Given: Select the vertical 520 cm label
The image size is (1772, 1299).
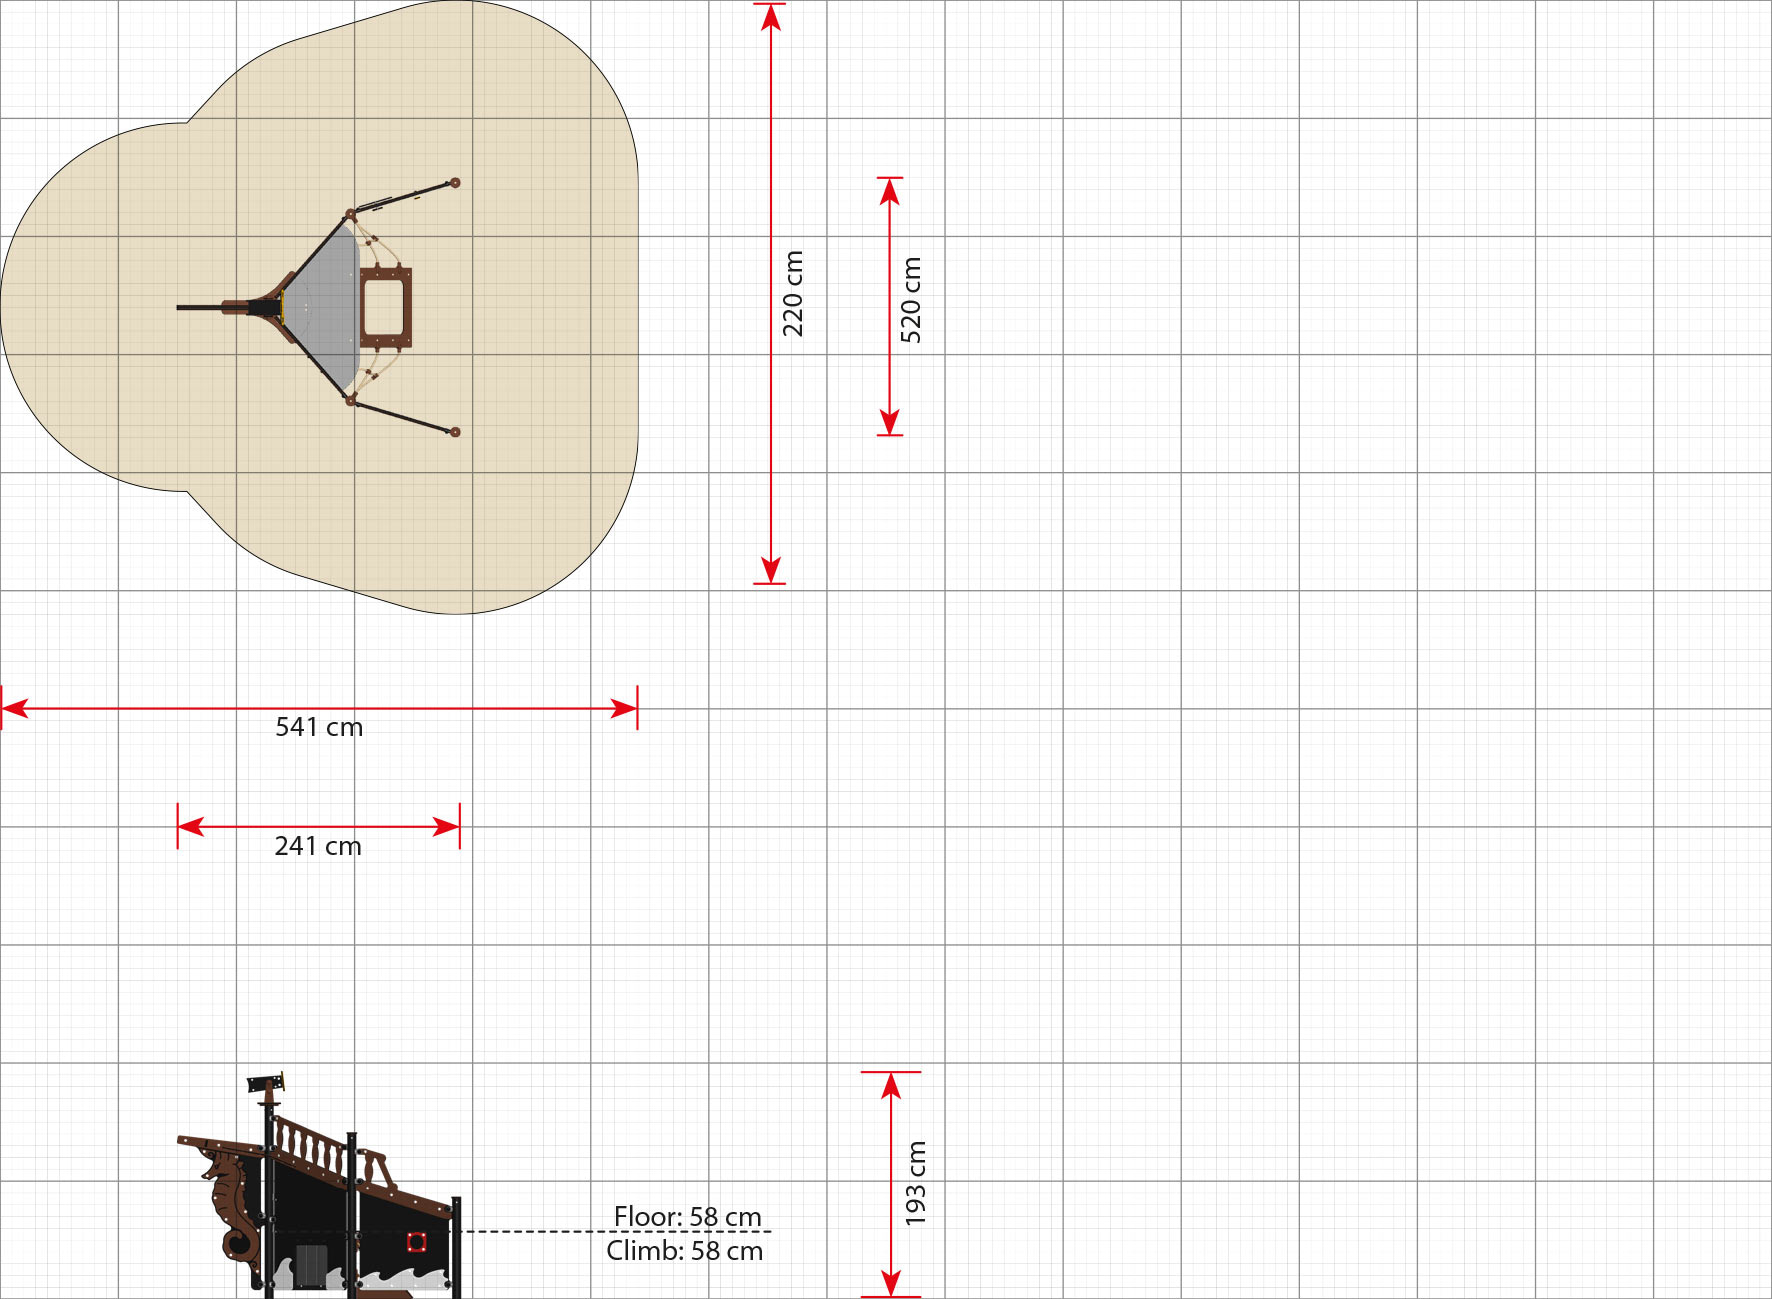Looking at the screenshot, I should (911, 300).
